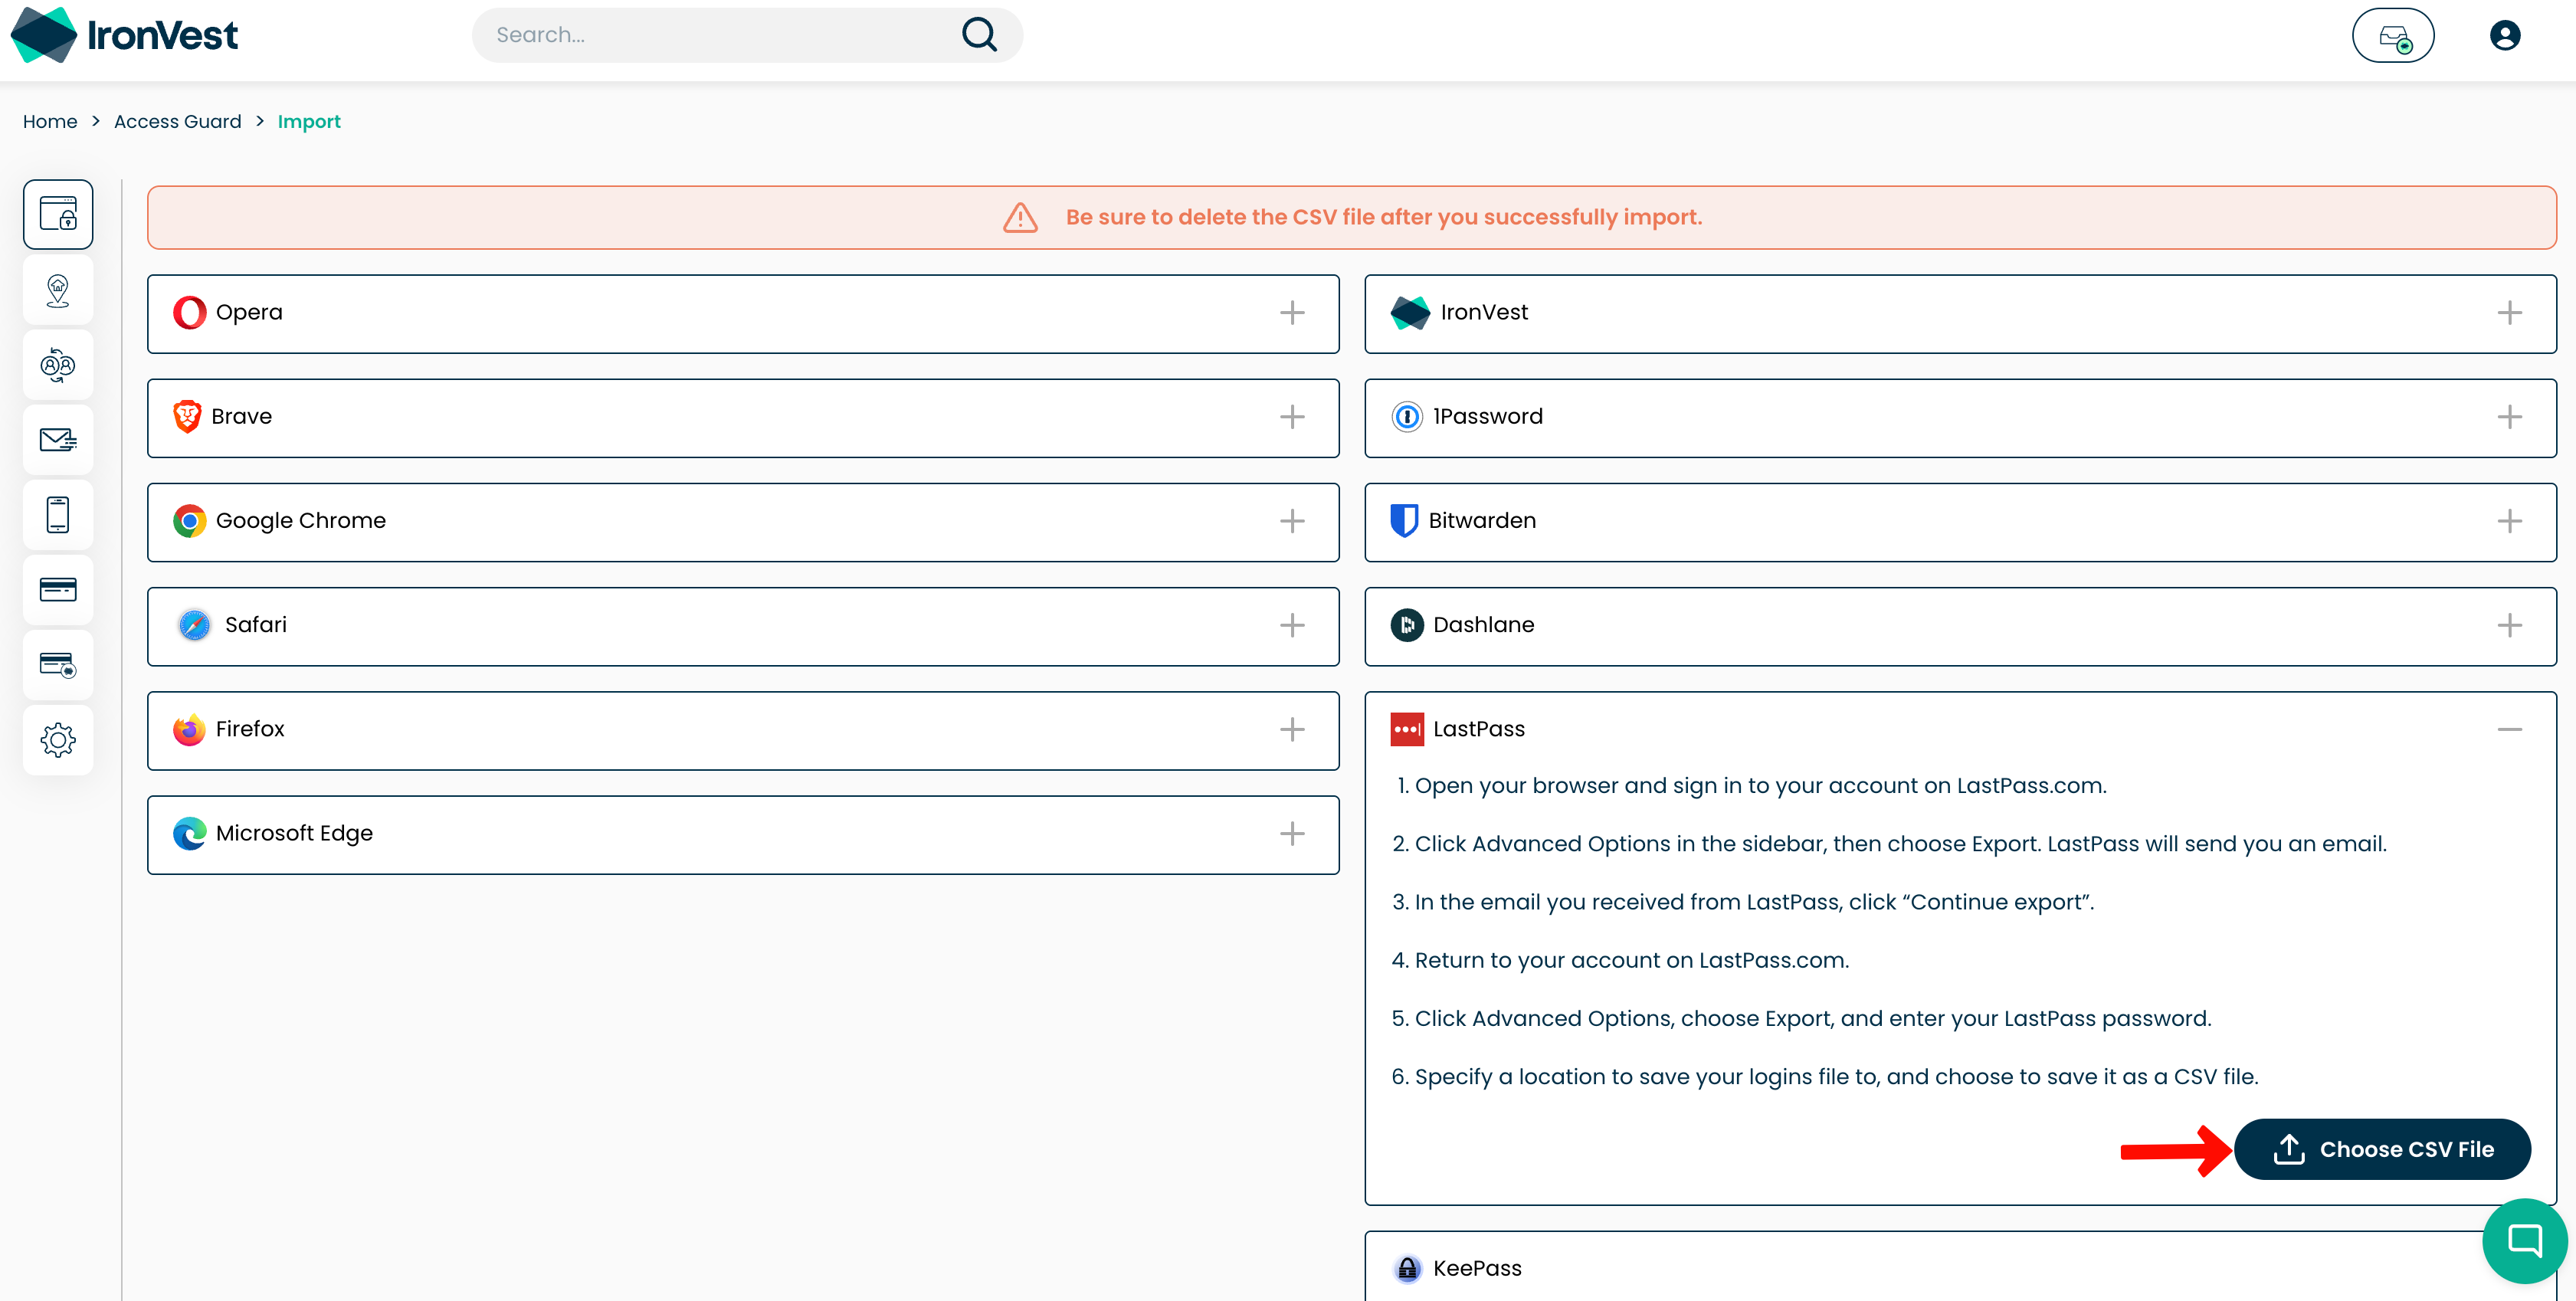Screen dimensions: 2576x1301
Task: Click the Firefox row label
Action: [250, 729]
